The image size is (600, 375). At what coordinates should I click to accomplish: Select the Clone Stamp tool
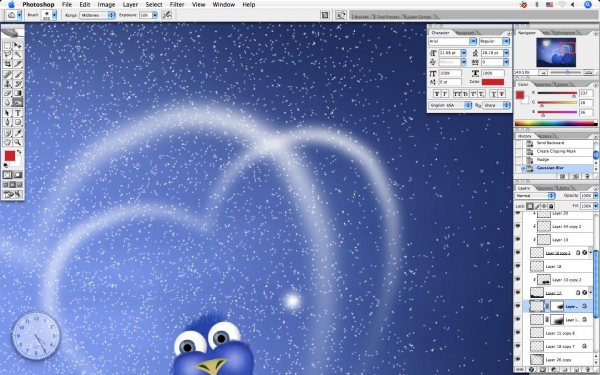(x=7, y=84)
